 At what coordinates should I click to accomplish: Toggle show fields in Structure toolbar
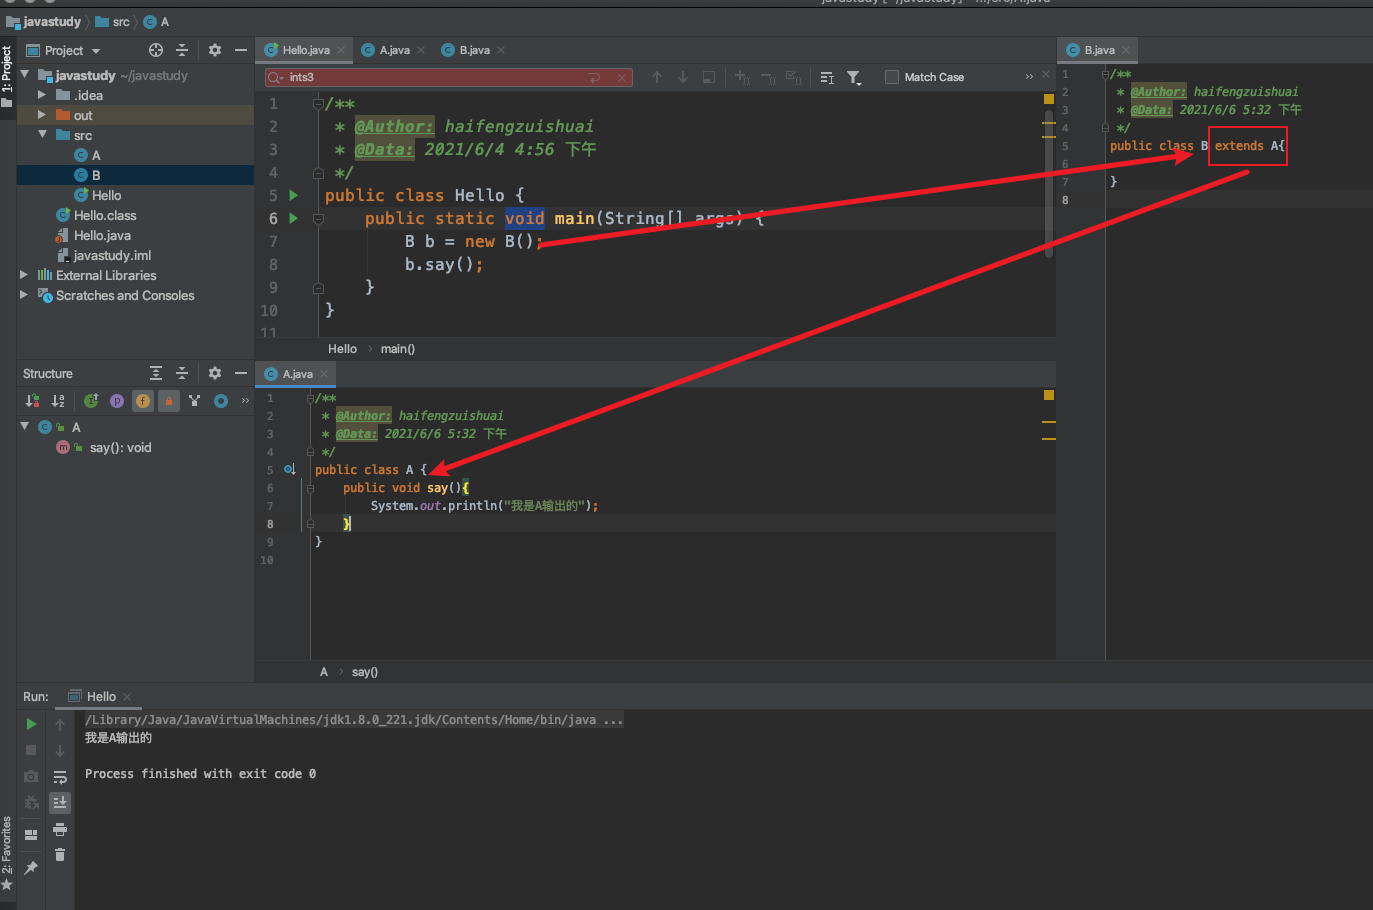tap(143, 401)
